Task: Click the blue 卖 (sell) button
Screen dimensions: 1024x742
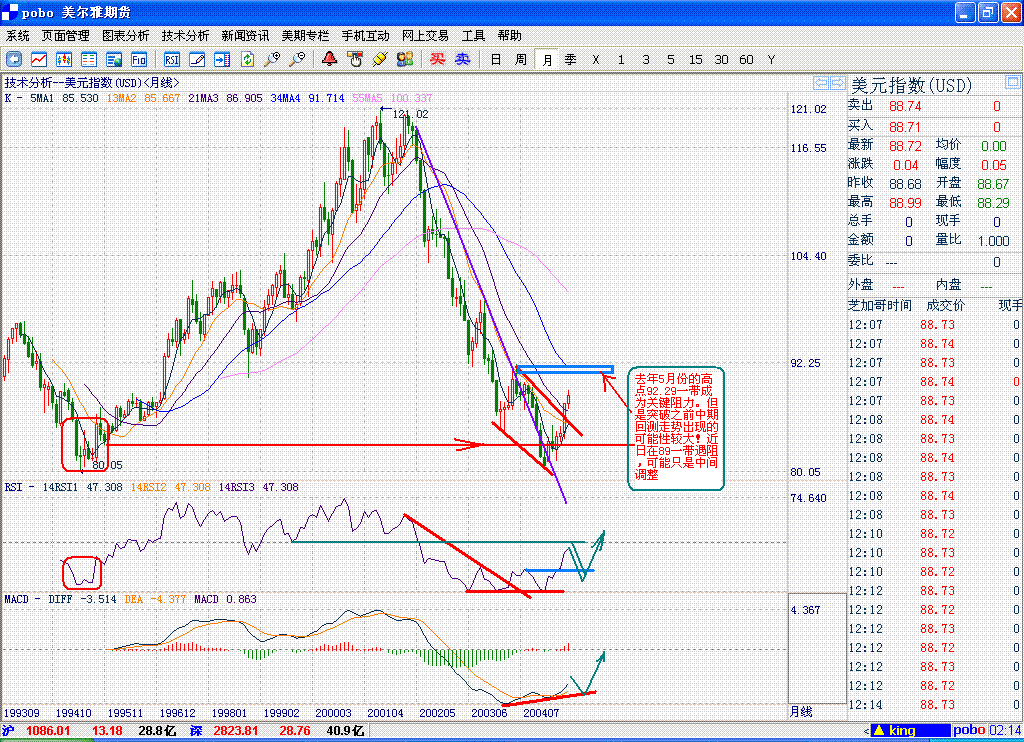Action: 462,60
